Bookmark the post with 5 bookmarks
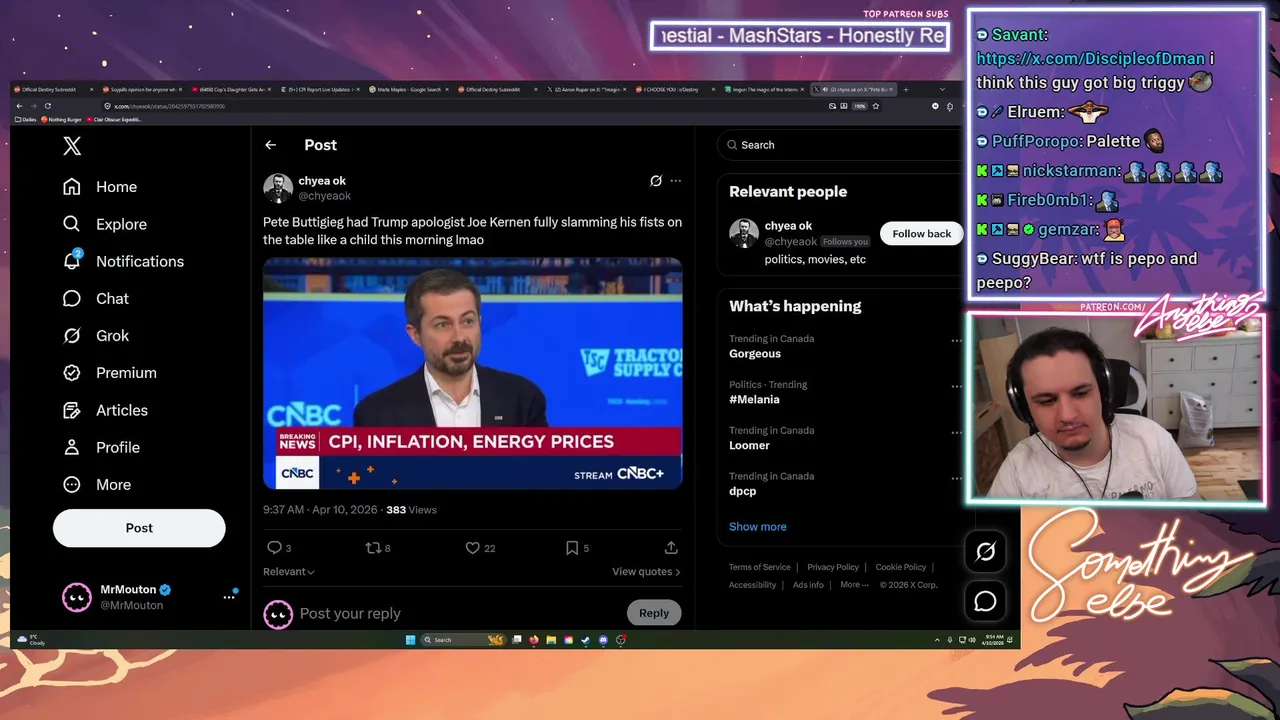The width and height of the screenshot is (1280, 720). [x=577, y=548]
